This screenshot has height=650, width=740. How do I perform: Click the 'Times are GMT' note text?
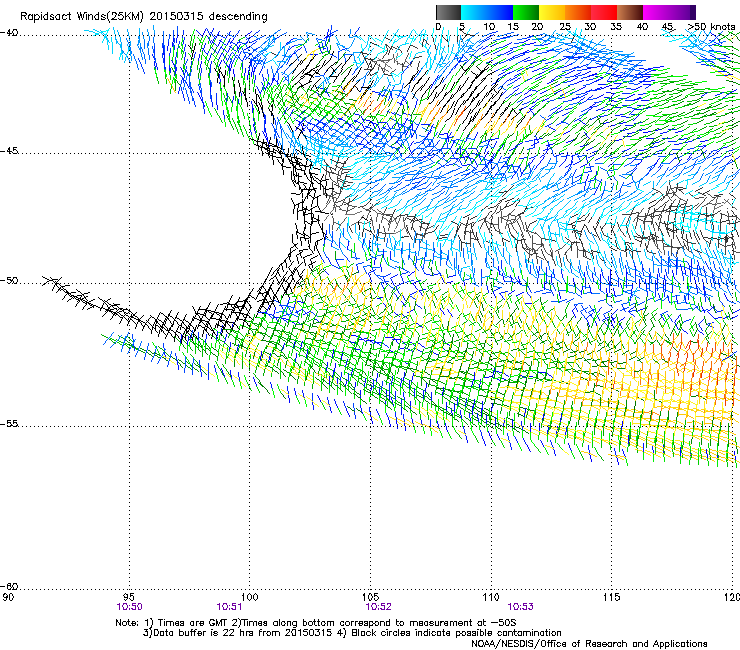pos(193,623)
